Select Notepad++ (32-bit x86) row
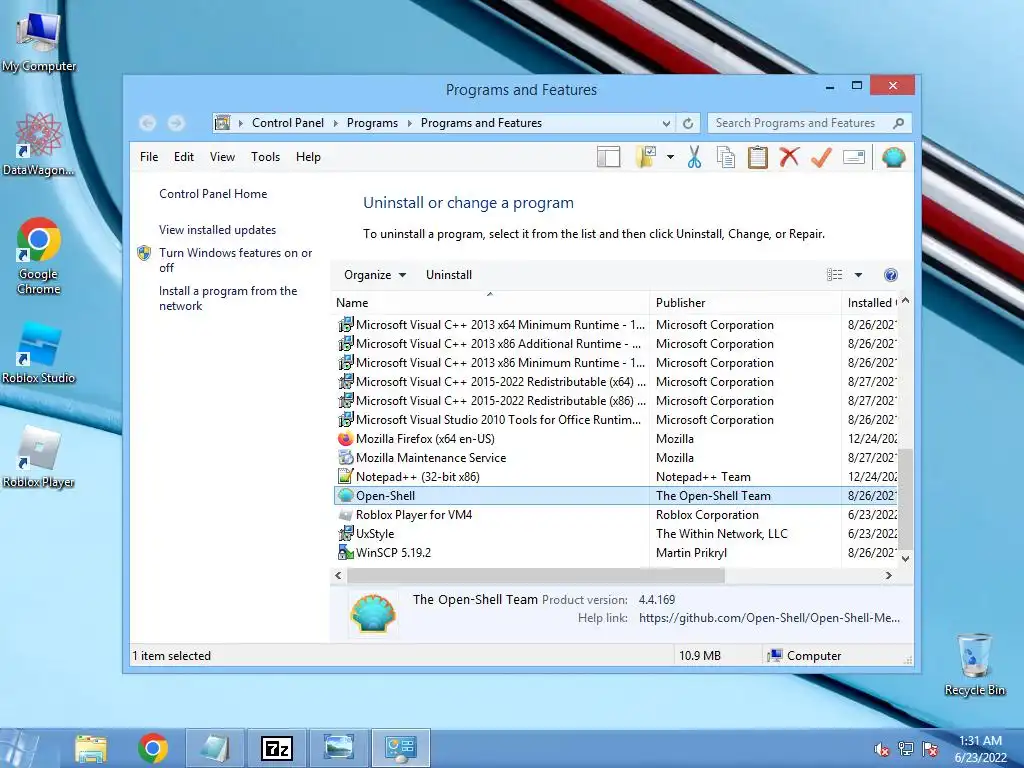Image resolution: width=1024 pixels, height=768 pixels. [615, 477]
